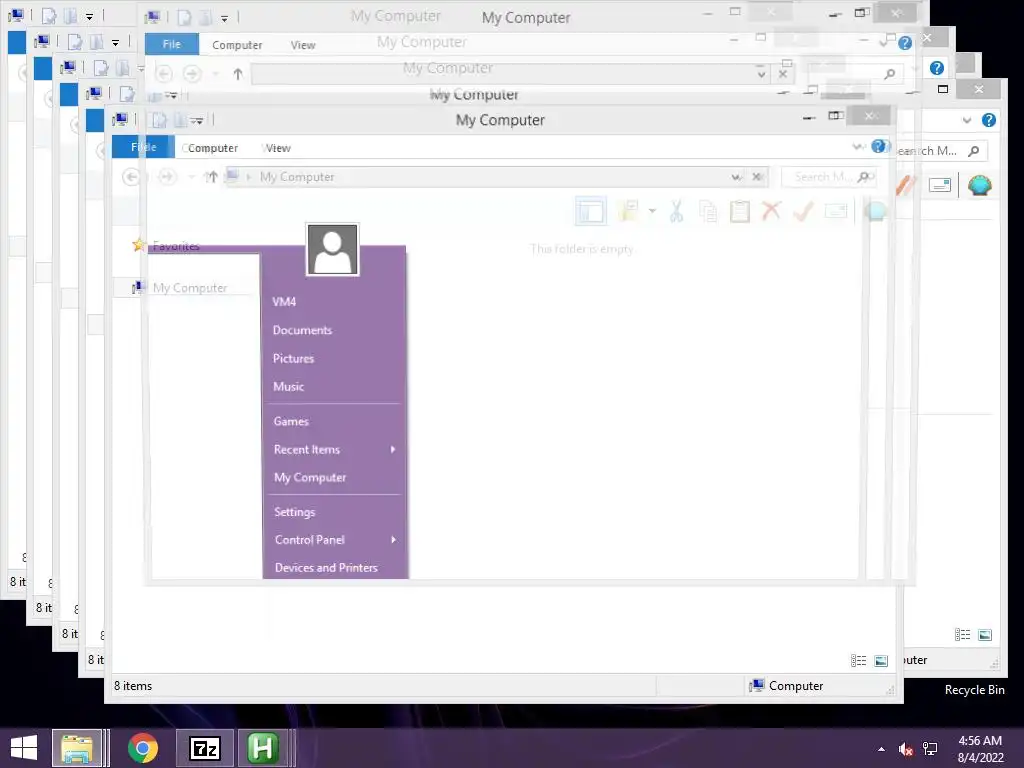This screenshot has width=1024, height=768.
Task: Click the Copy toolbar icon
Action: click(x=708, y=211)
